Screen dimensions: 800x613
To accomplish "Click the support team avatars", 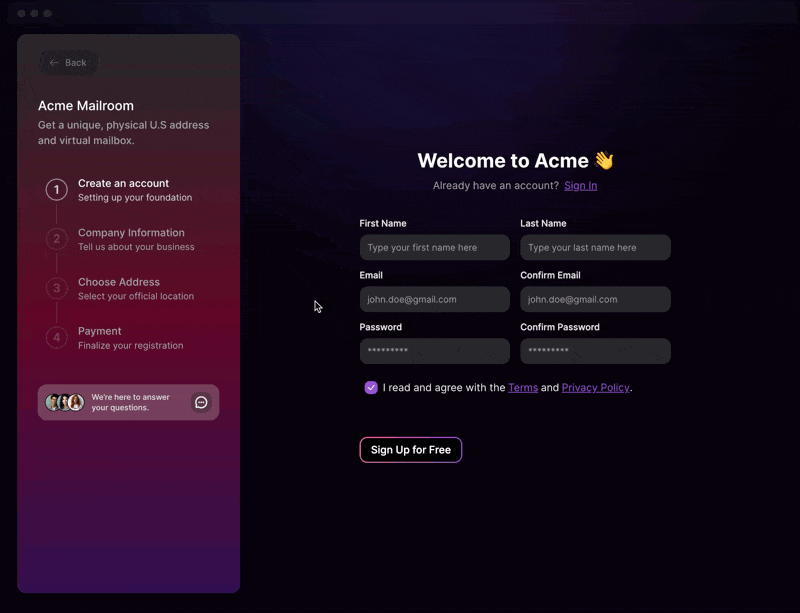I will (x=65, y=402).
